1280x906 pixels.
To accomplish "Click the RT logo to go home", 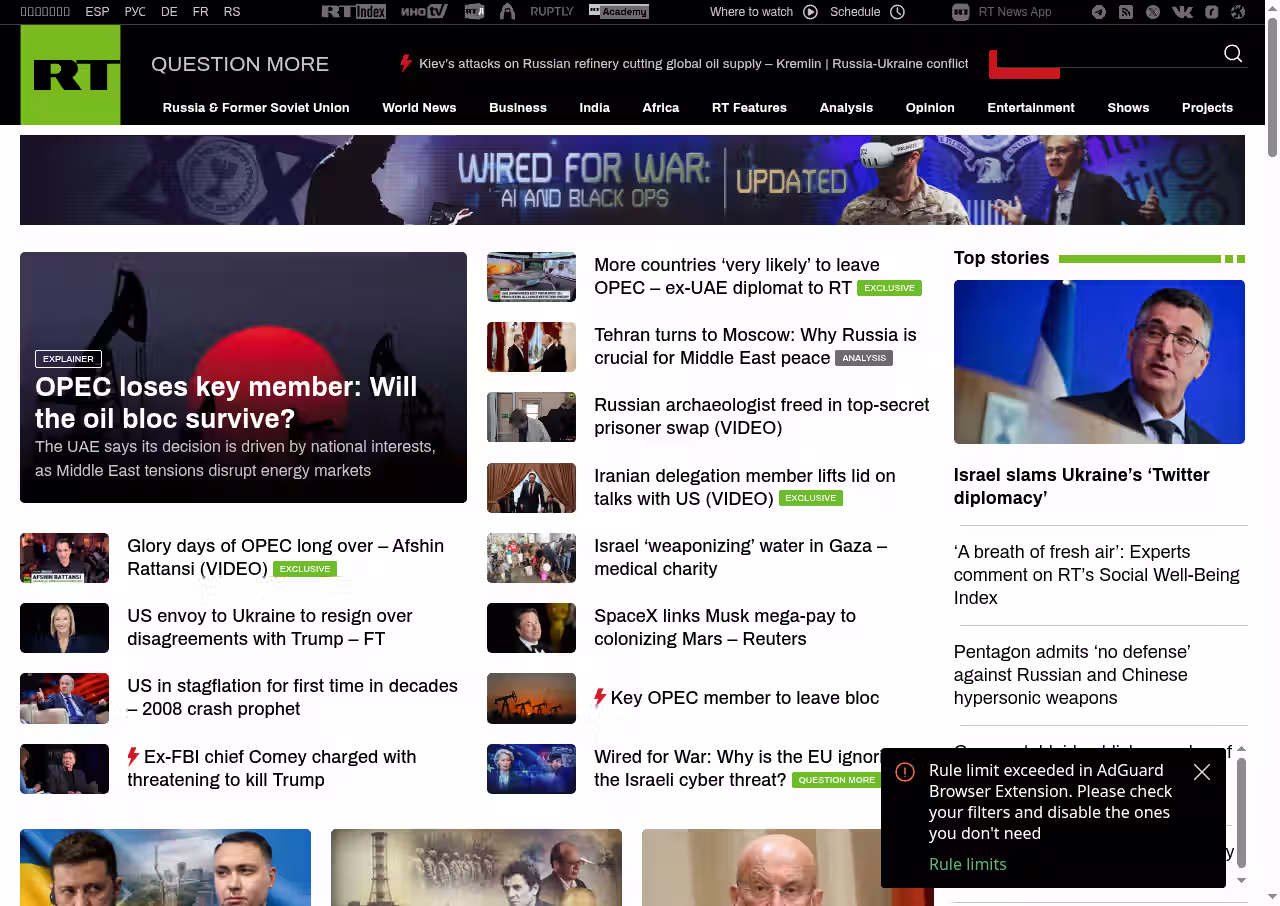I will (70, 75).
